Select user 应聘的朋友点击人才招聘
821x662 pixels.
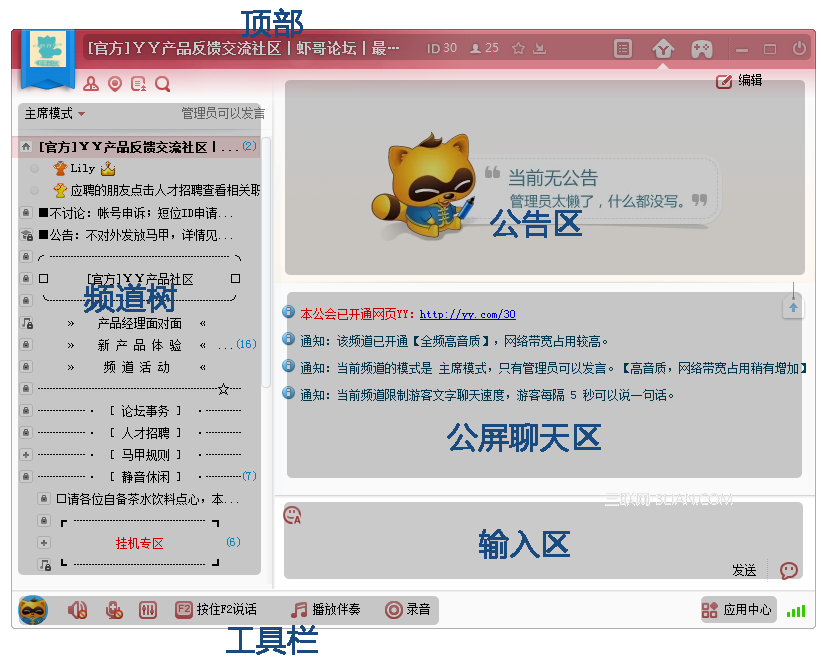tap(156, 190)
